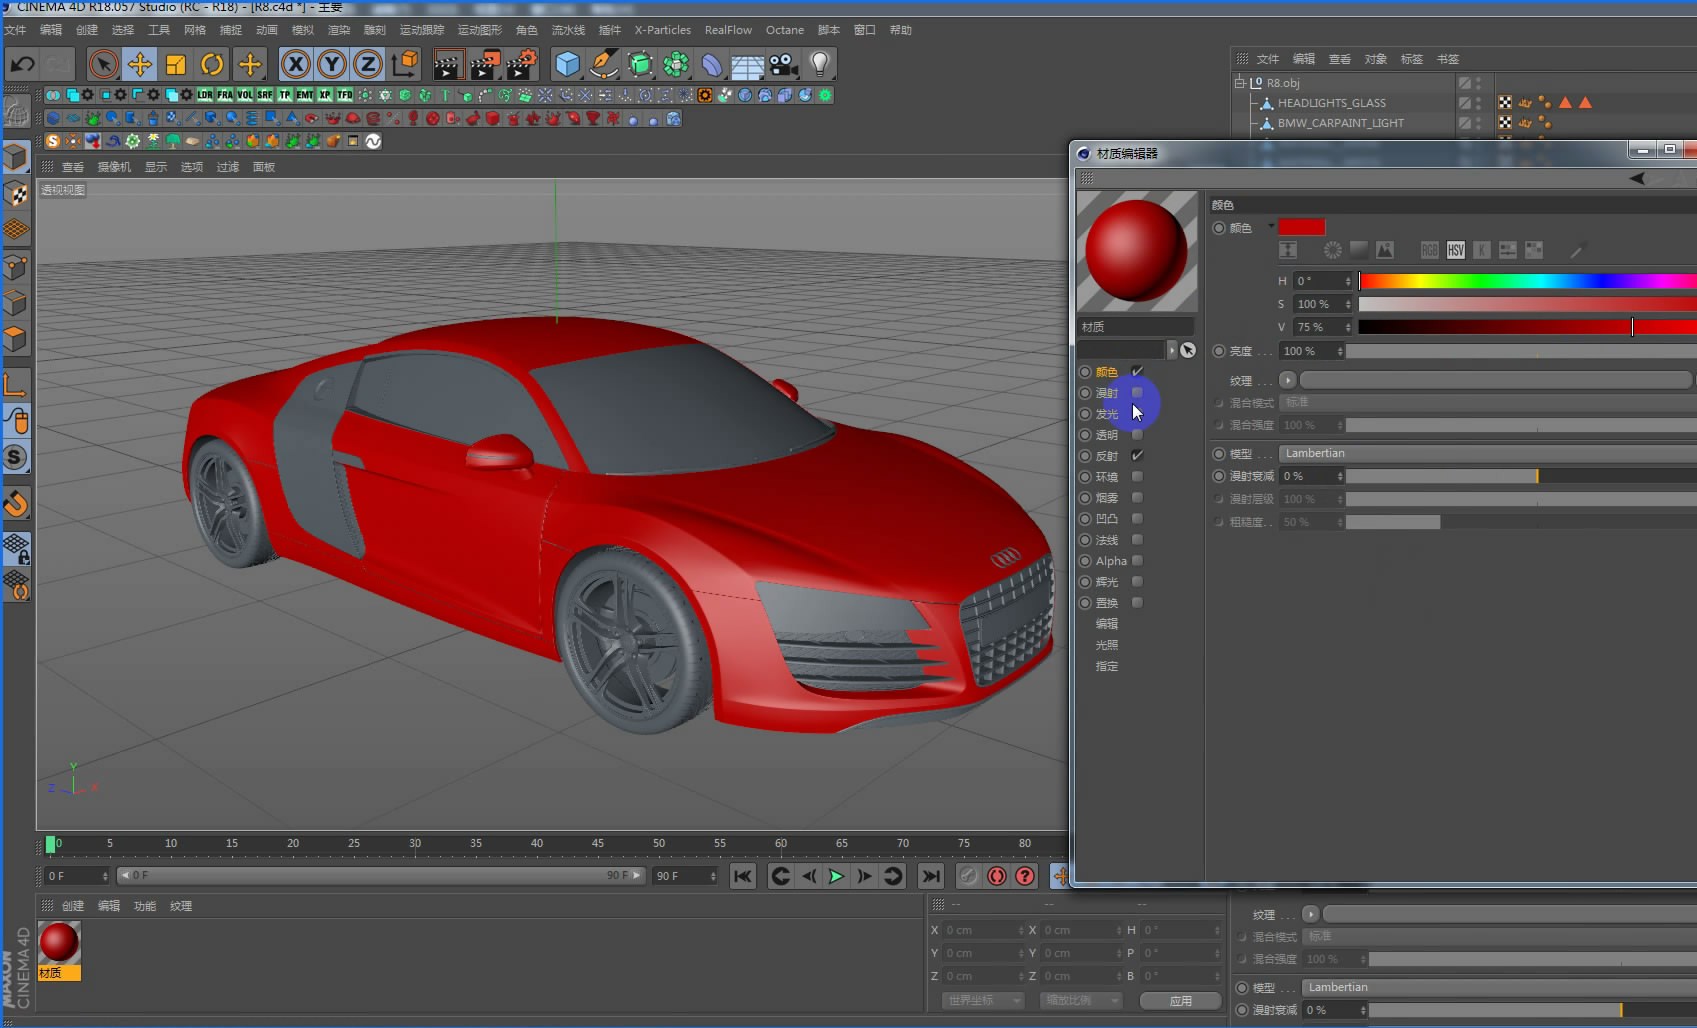Open the Octane menu
This screenshot has height=1028, width=1697.
pyautogui.click(x=785, y=30)
